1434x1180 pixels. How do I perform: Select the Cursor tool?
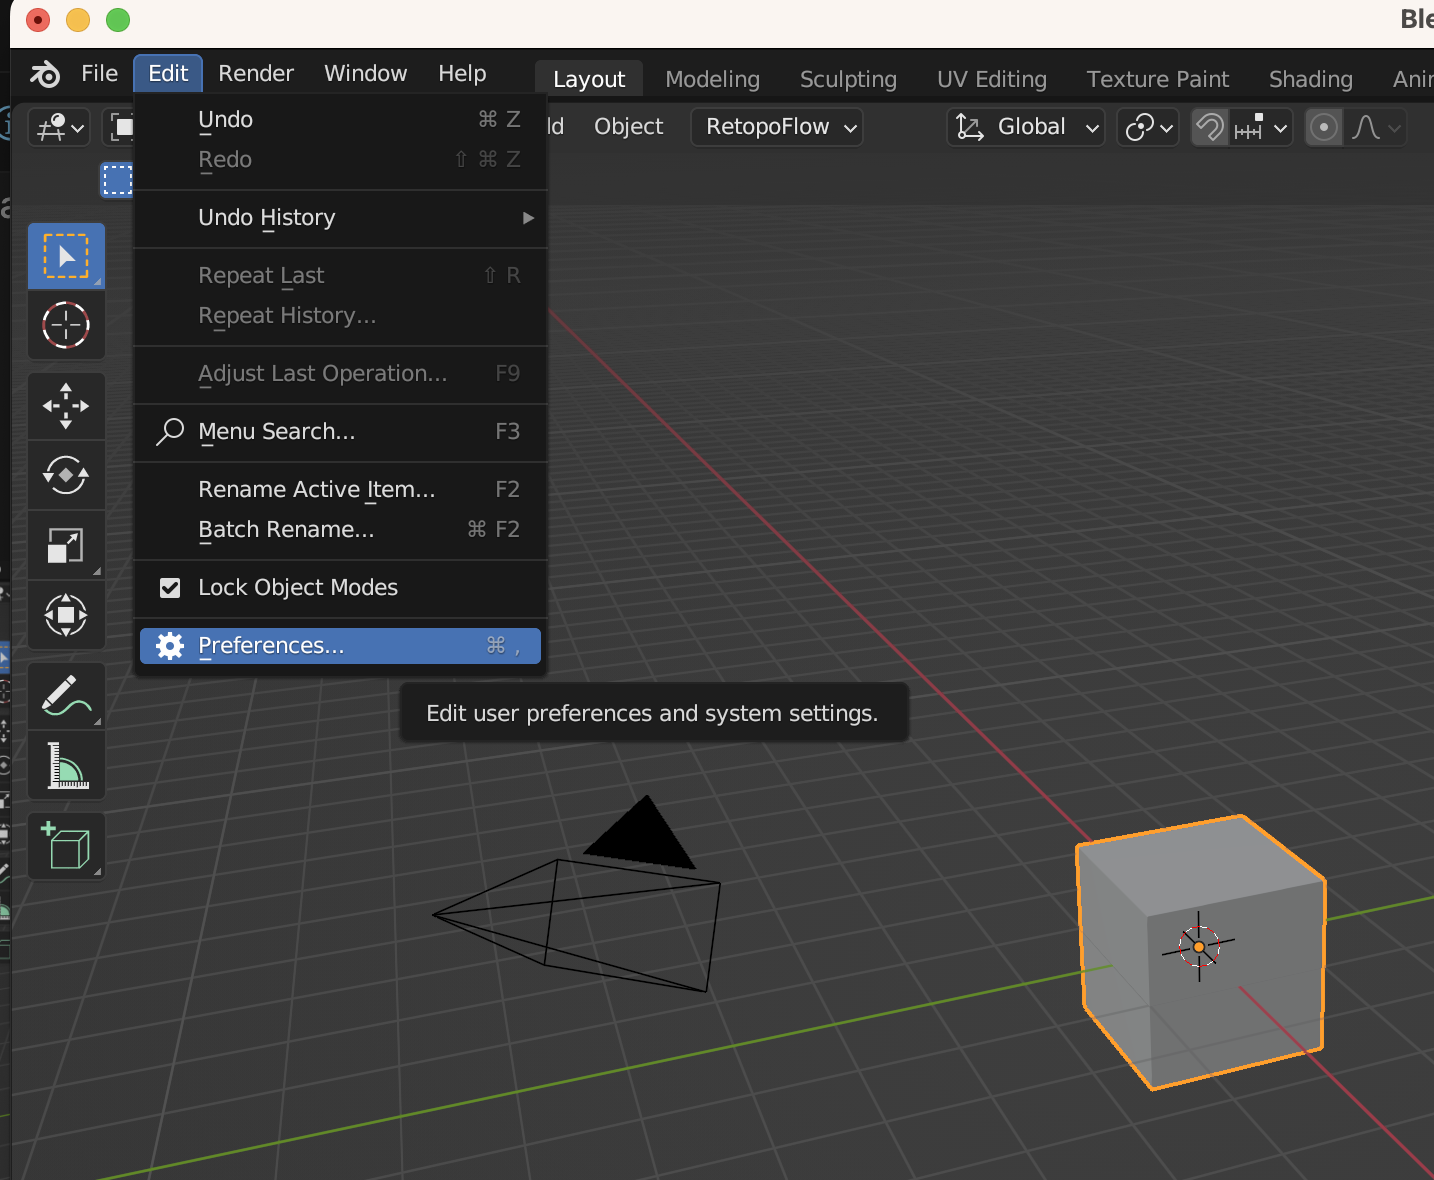coord(66,325)
